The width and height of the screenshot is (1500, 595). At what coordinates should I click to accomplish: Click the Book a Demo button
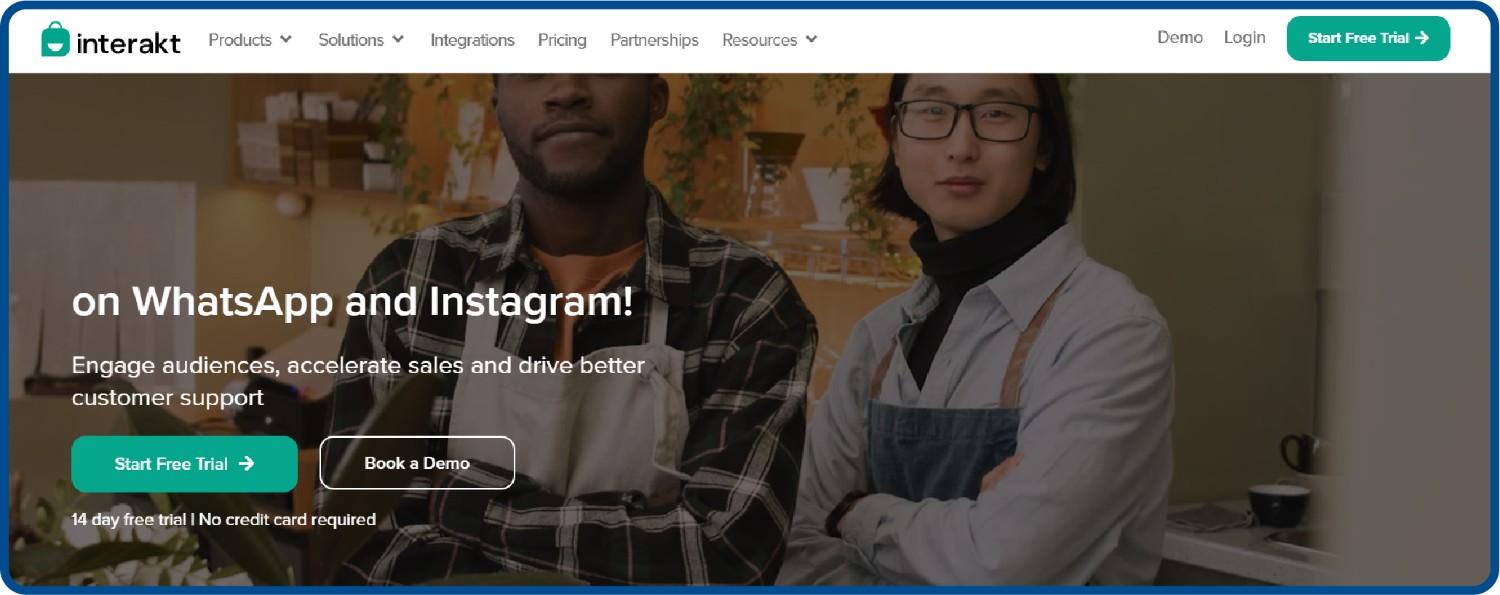coord(417,463)
